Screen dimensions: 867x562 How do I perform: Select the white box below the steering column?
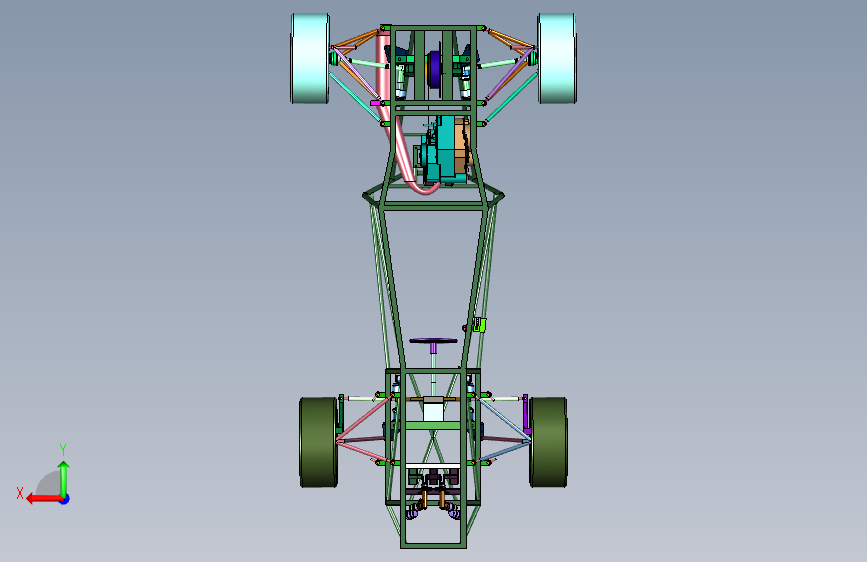(x=433, y=410)
